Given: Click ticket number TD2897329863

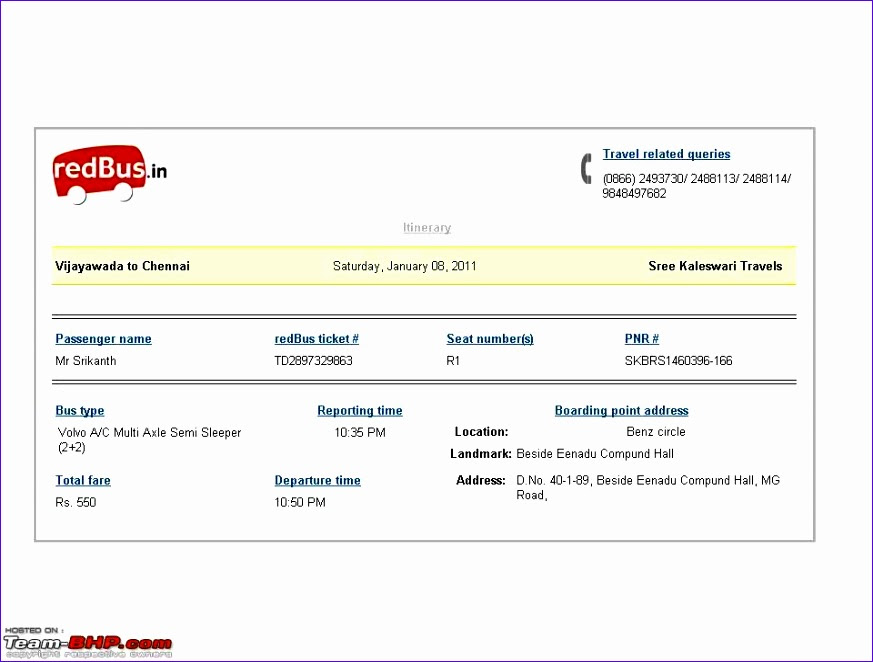Looking at the screenshot, I should coord(313,361).
